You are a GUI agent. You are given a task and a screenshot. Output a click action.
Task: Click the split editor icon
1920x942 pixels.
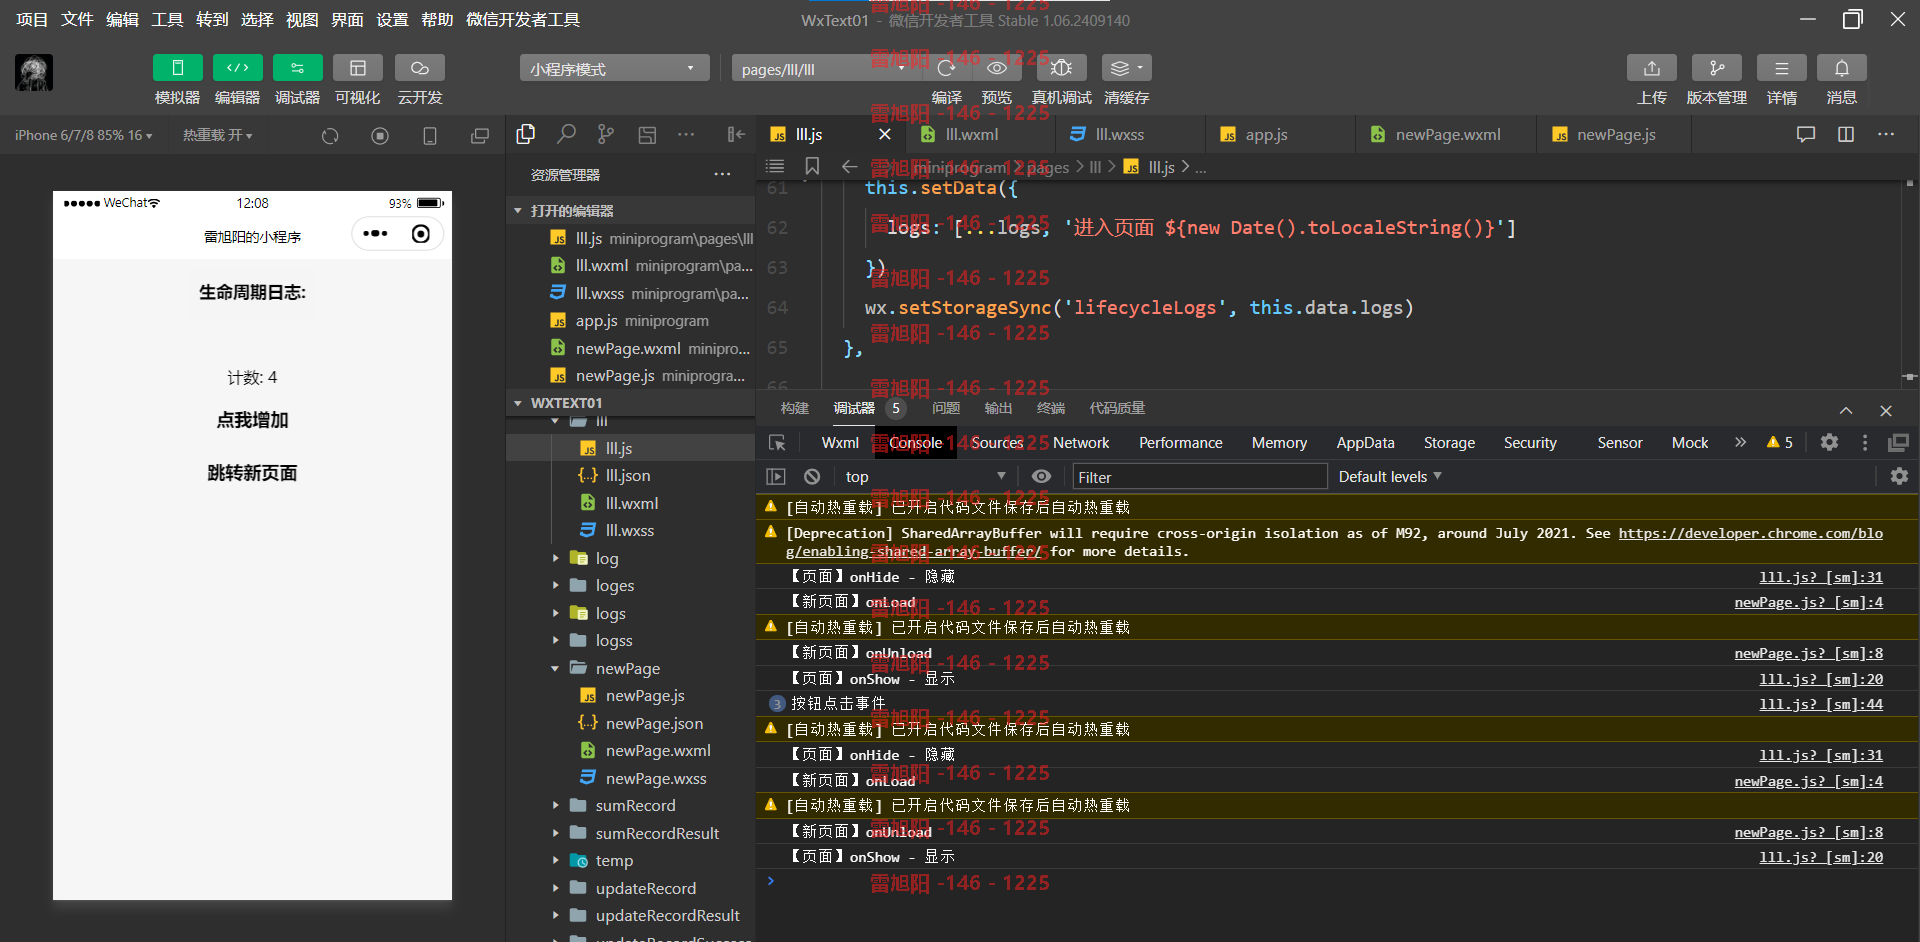click(1846, 134)
